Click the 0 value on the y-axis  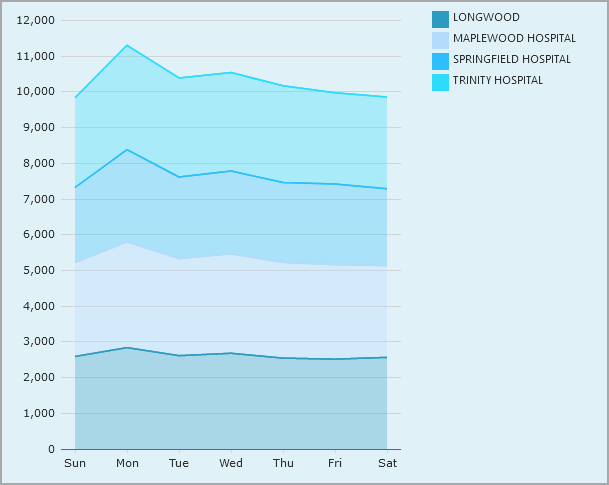point(51,449)
